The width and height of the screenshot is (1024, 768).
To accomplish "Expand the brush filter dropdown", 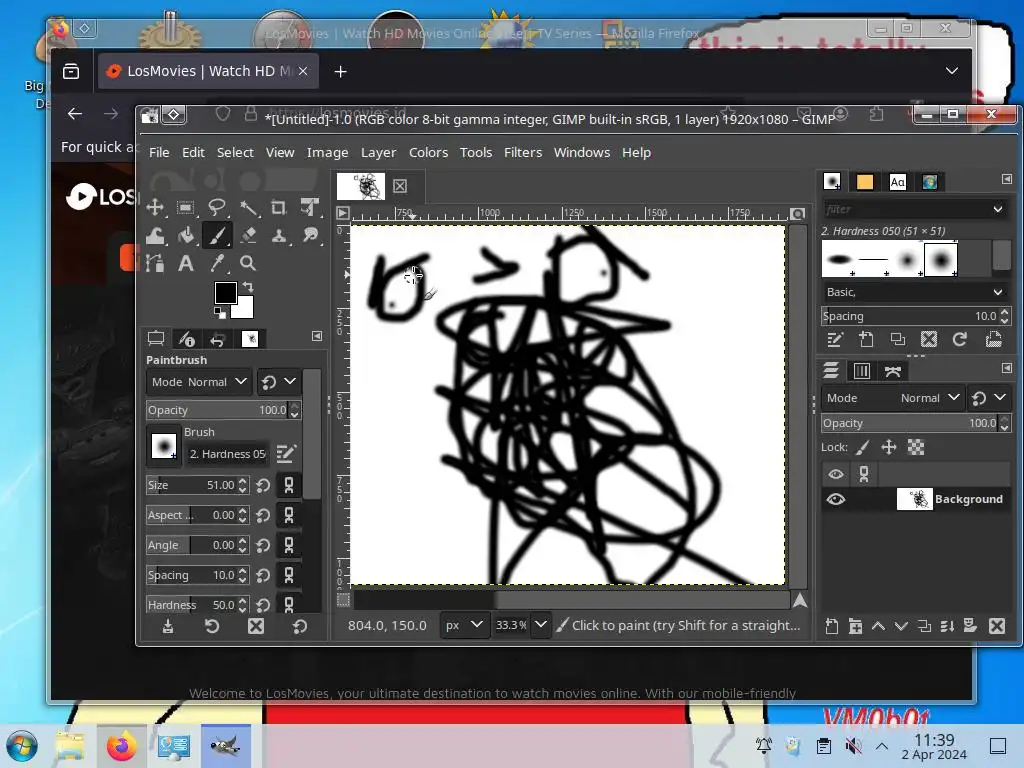I will click(997, 210).
